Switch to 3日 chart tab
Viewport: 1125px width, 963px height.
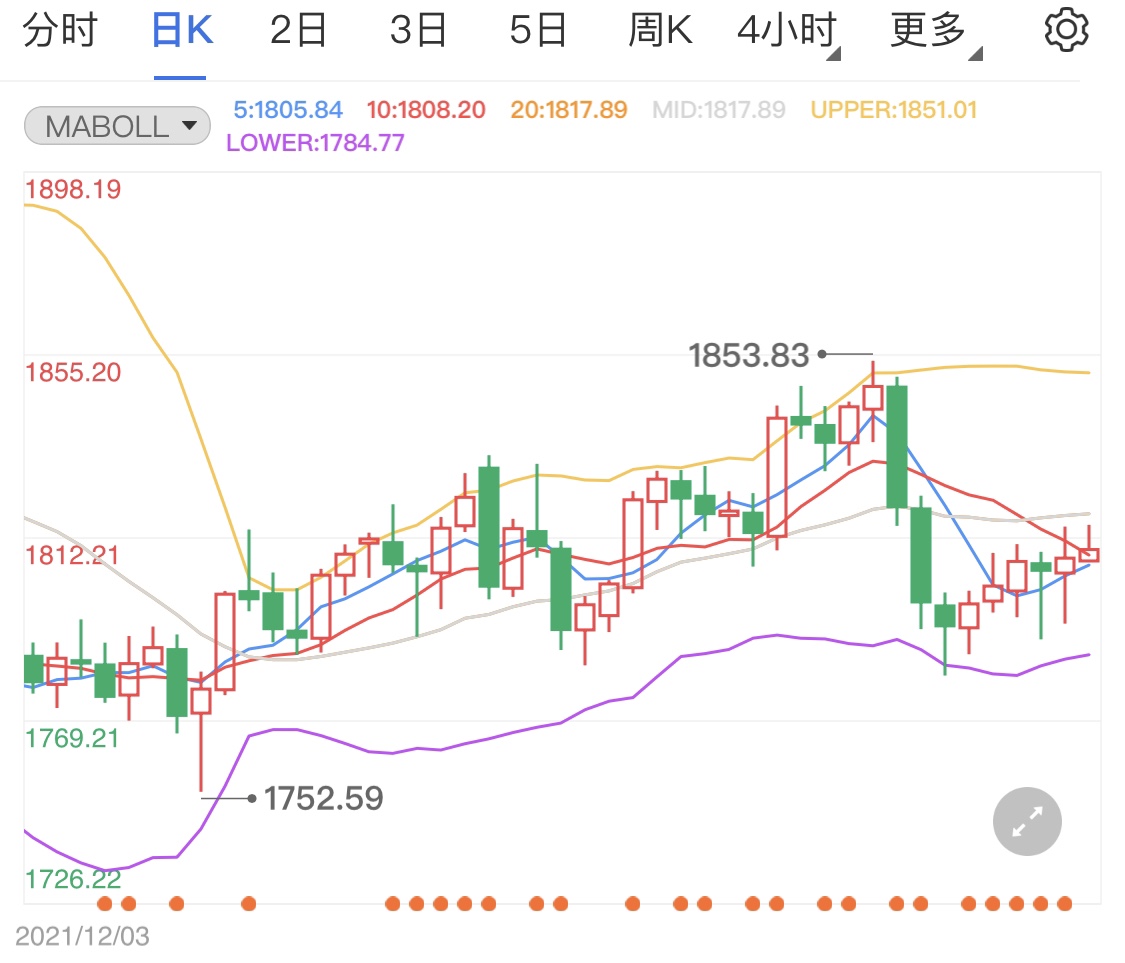(x=418, y=30)
